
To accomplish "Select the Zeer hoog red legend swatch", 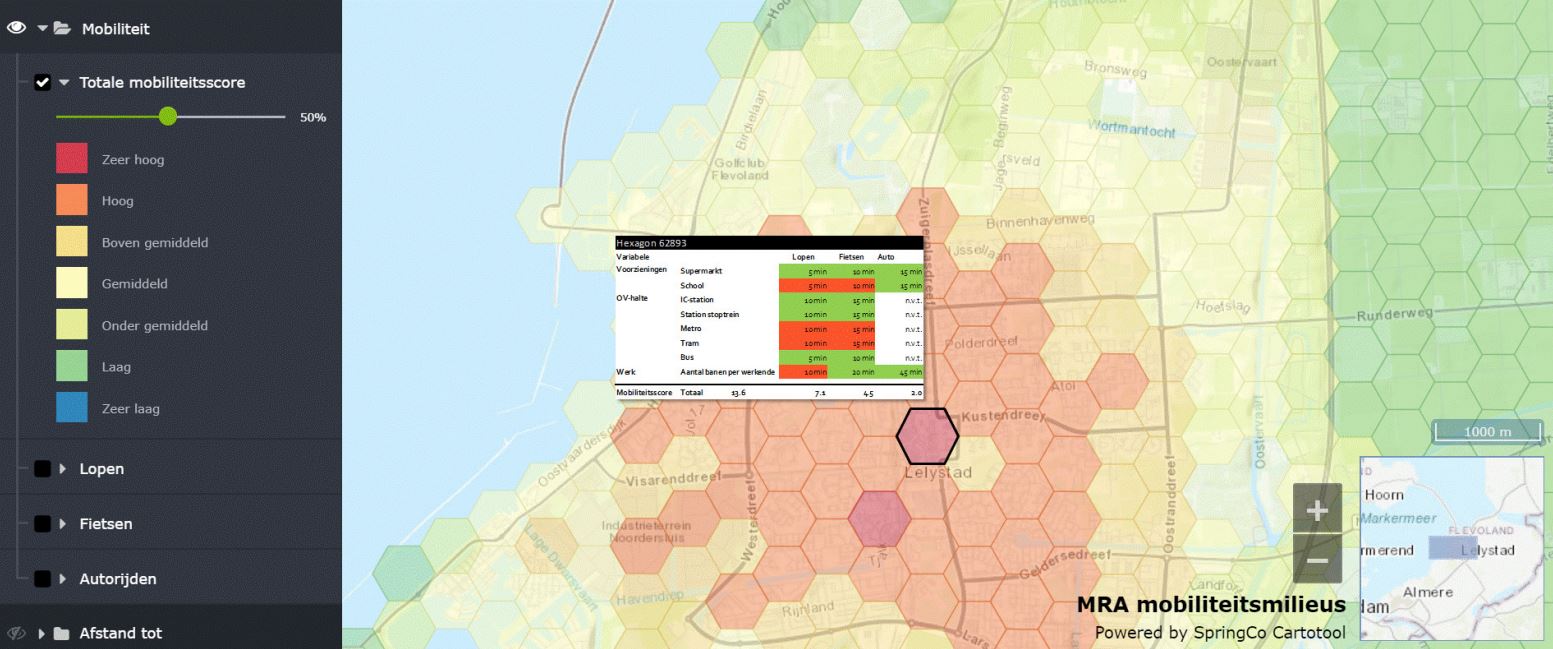I will point(72,159).
